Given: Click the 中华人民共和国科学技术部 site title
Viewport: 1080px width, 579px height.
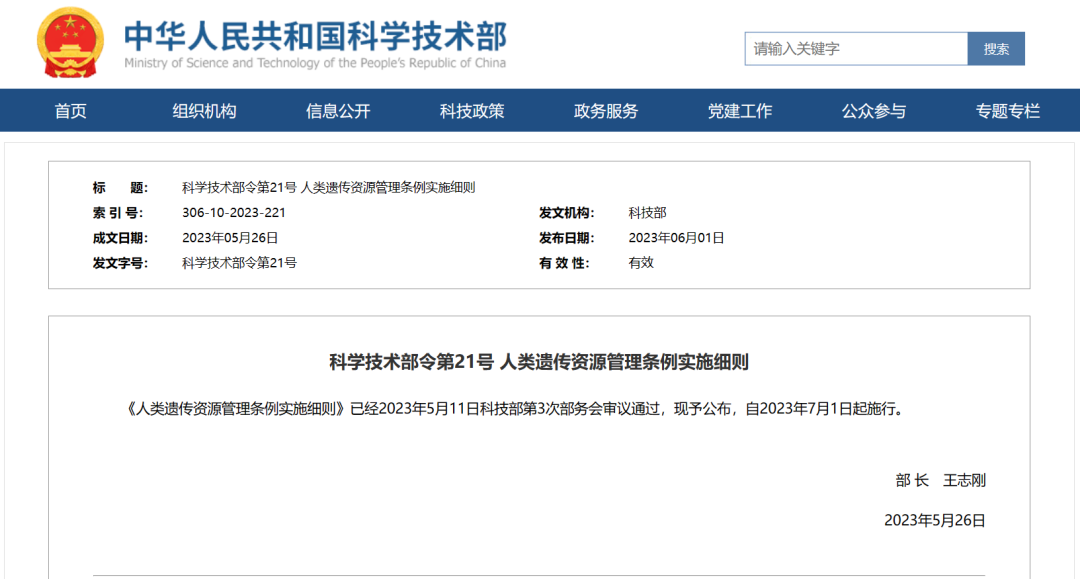Looking at the screenshot, I should click(315, 36).
